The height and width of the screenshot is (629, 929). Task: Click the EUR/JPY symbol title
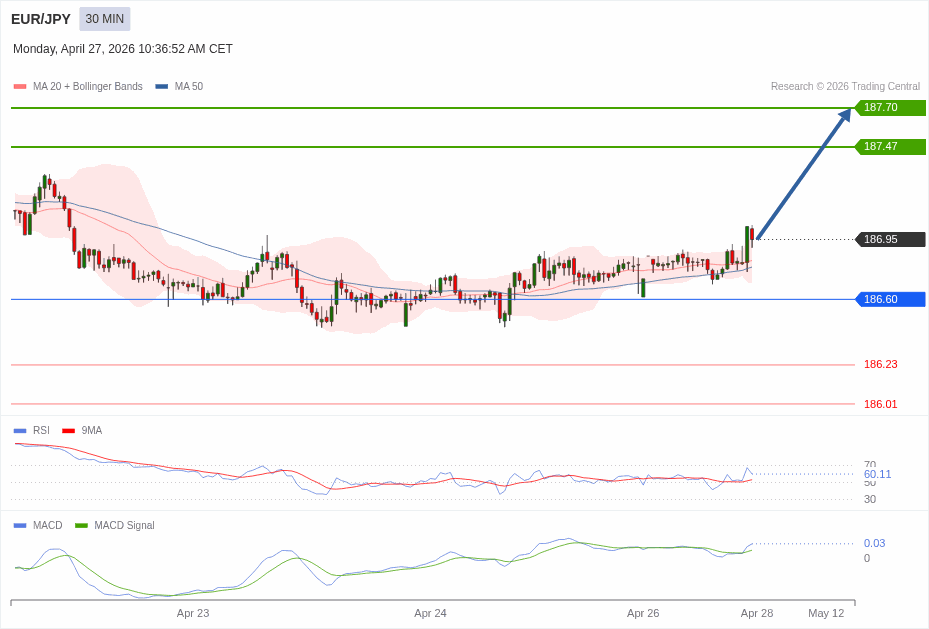[x=41, y=19]
